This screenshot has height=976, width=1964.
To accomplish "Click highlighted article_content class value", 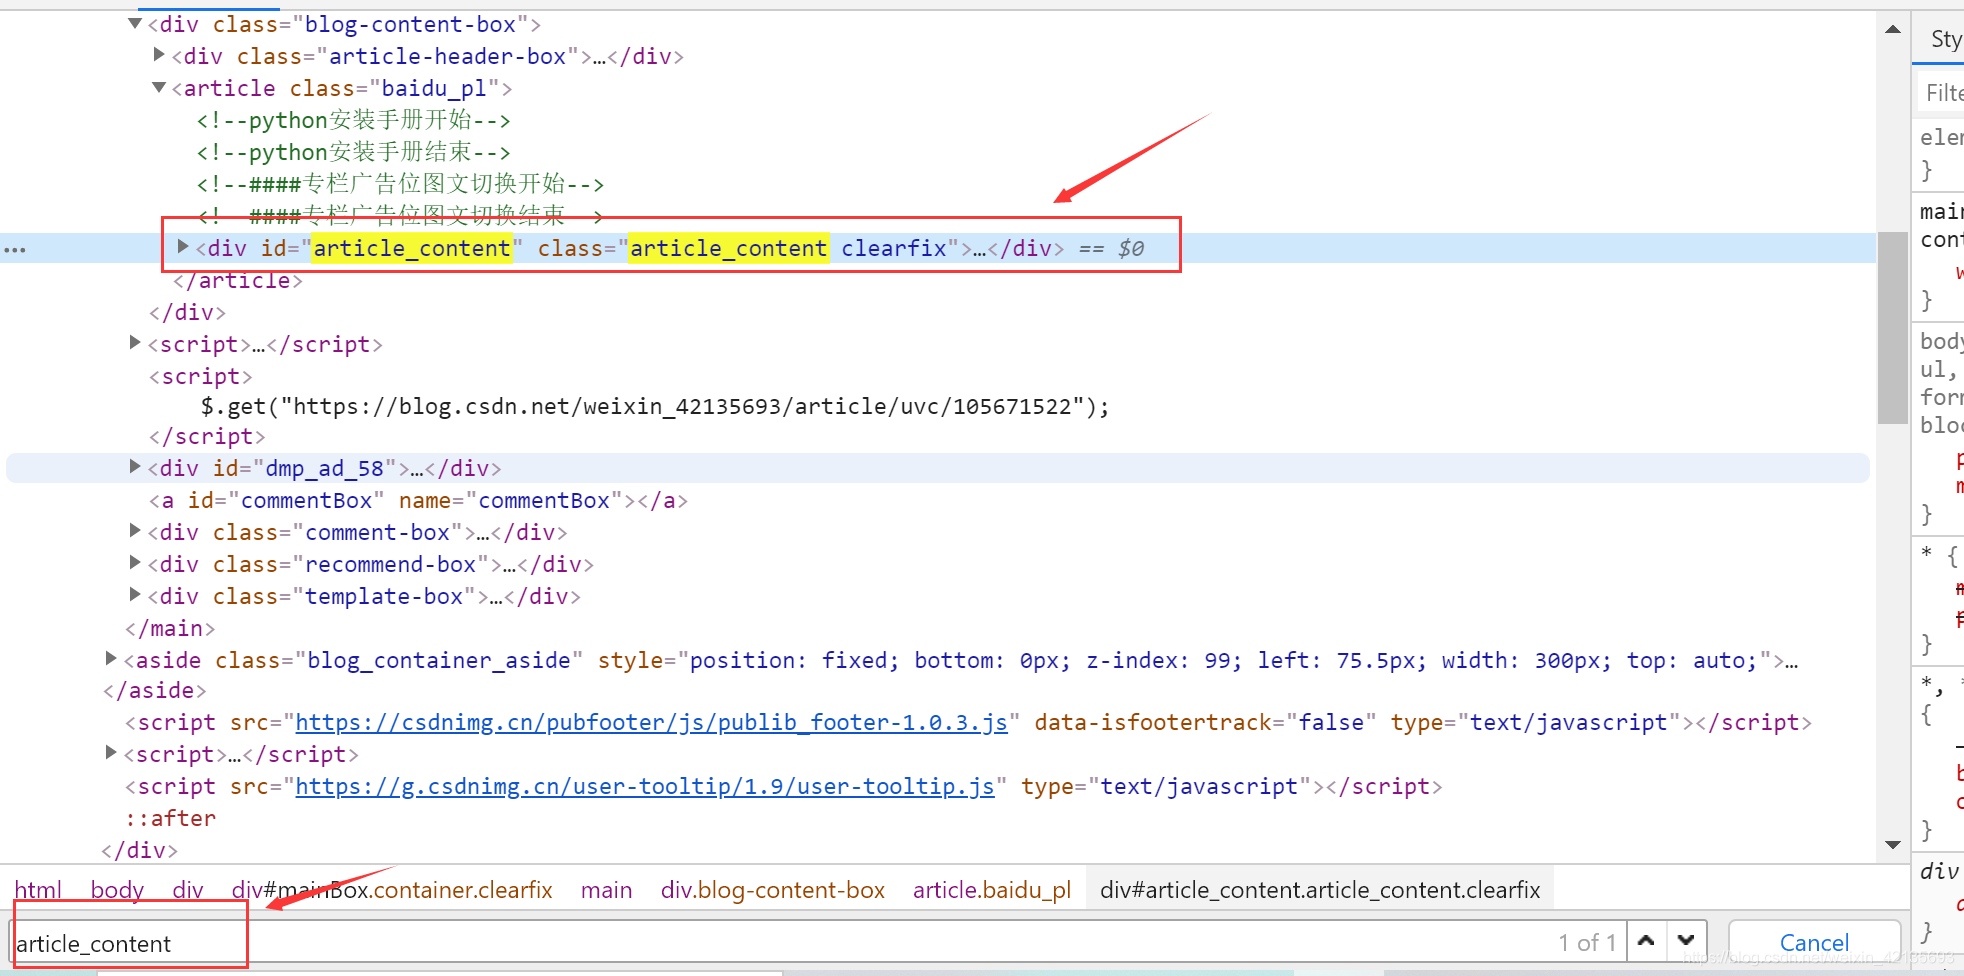I will point(728,248).
